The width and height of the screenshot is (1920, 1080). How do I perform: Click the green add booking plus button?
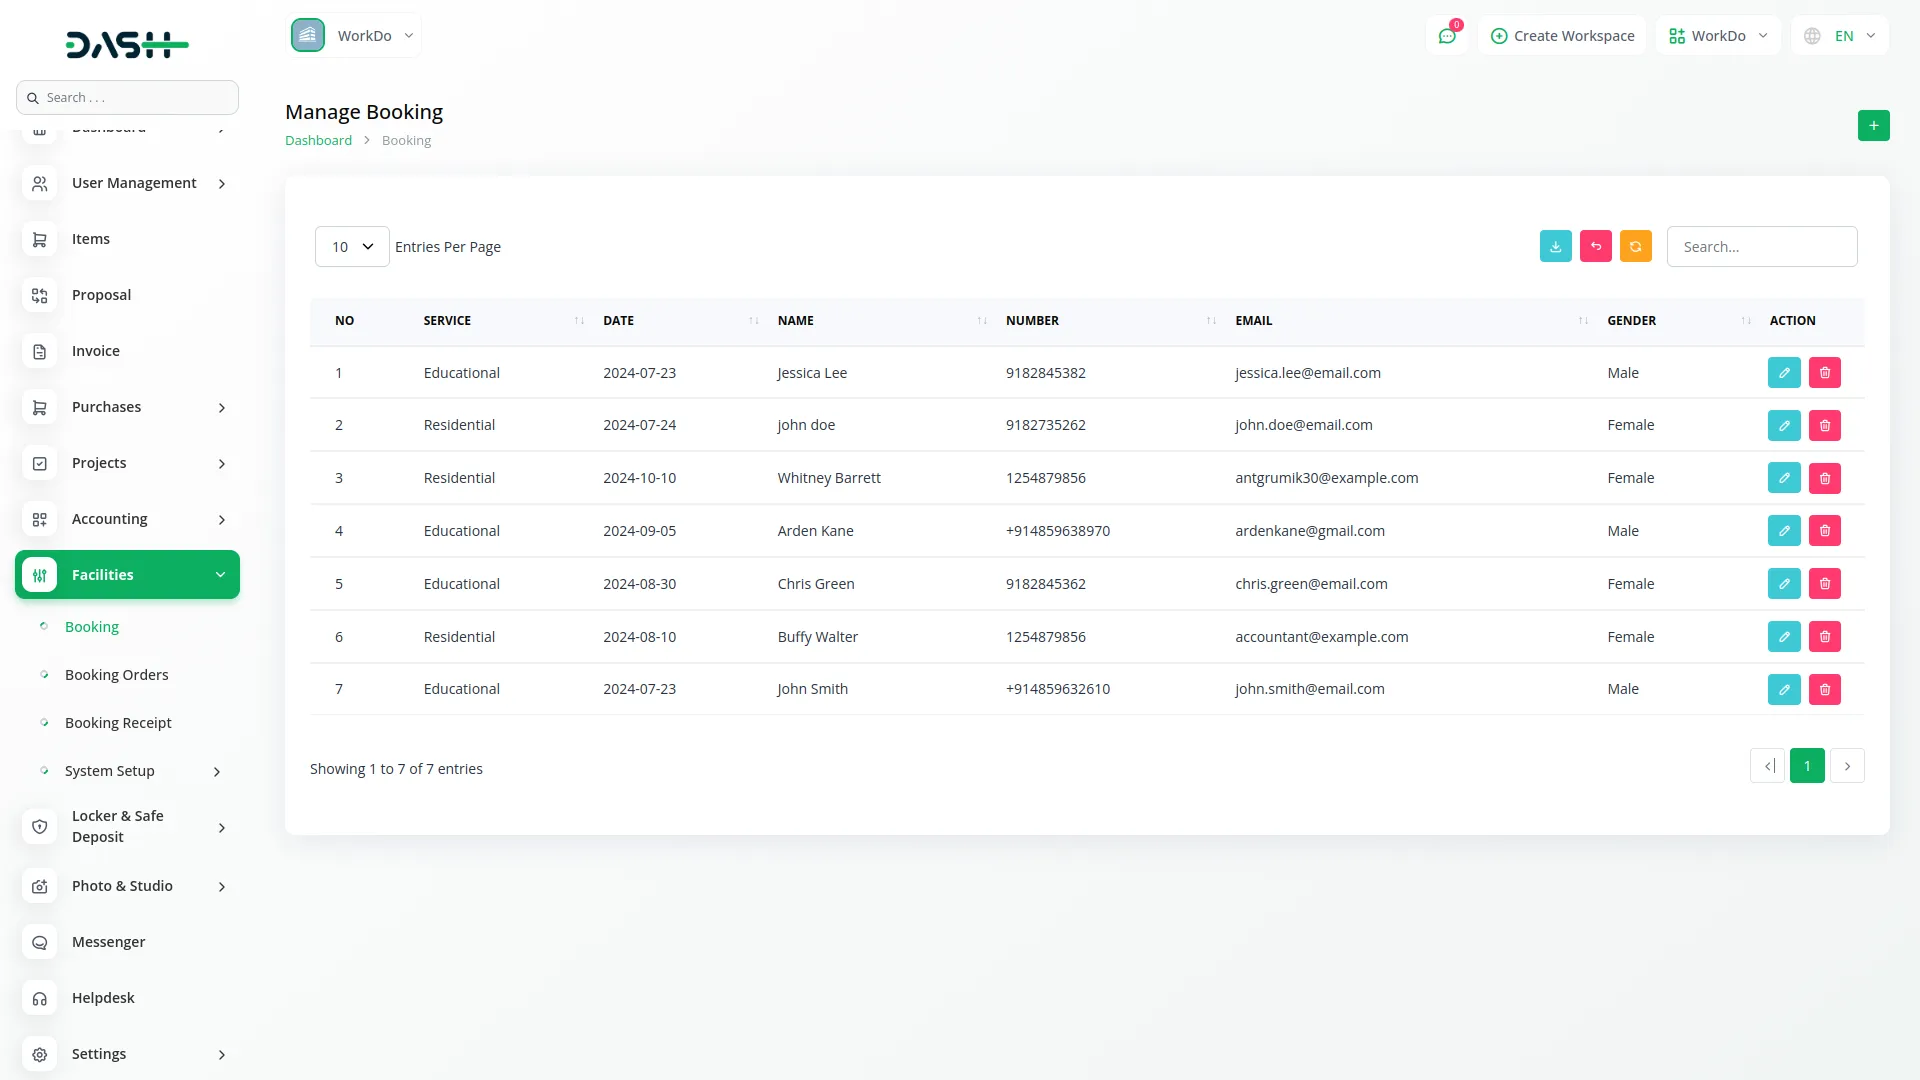coord(1873,126)
